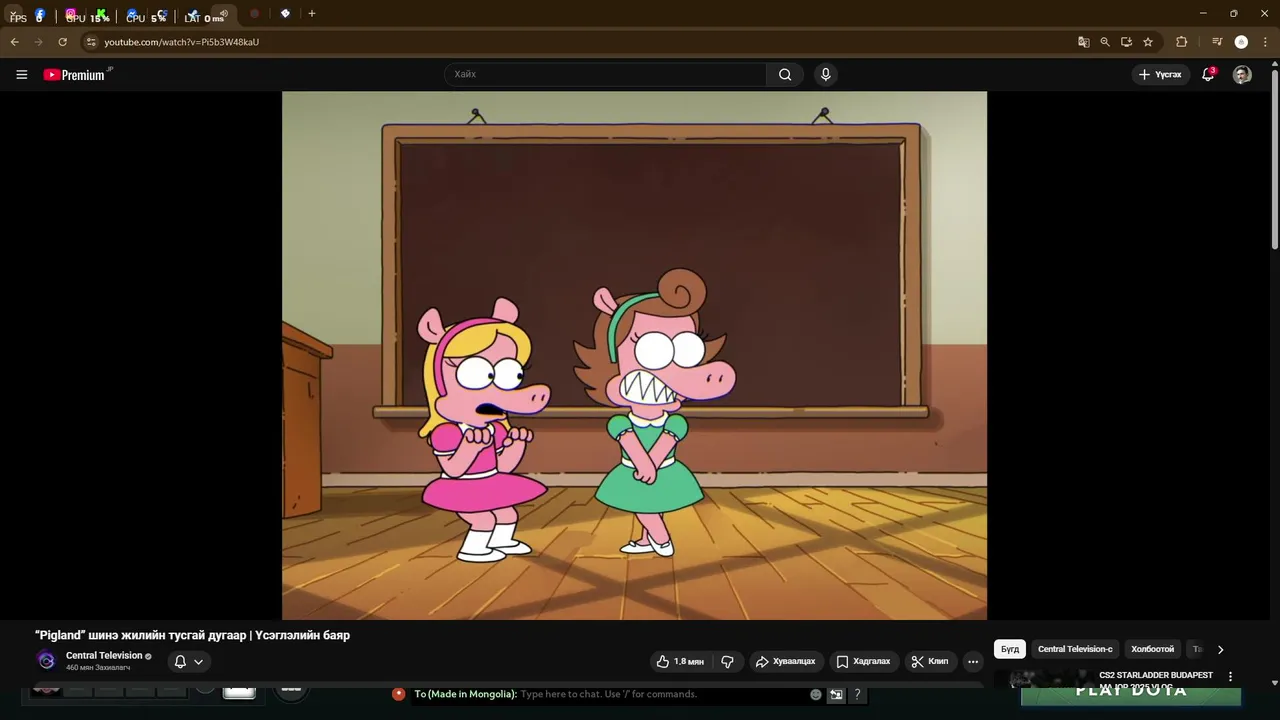
Task: Click the search magnifier button
Action: [x=785, y=74]
